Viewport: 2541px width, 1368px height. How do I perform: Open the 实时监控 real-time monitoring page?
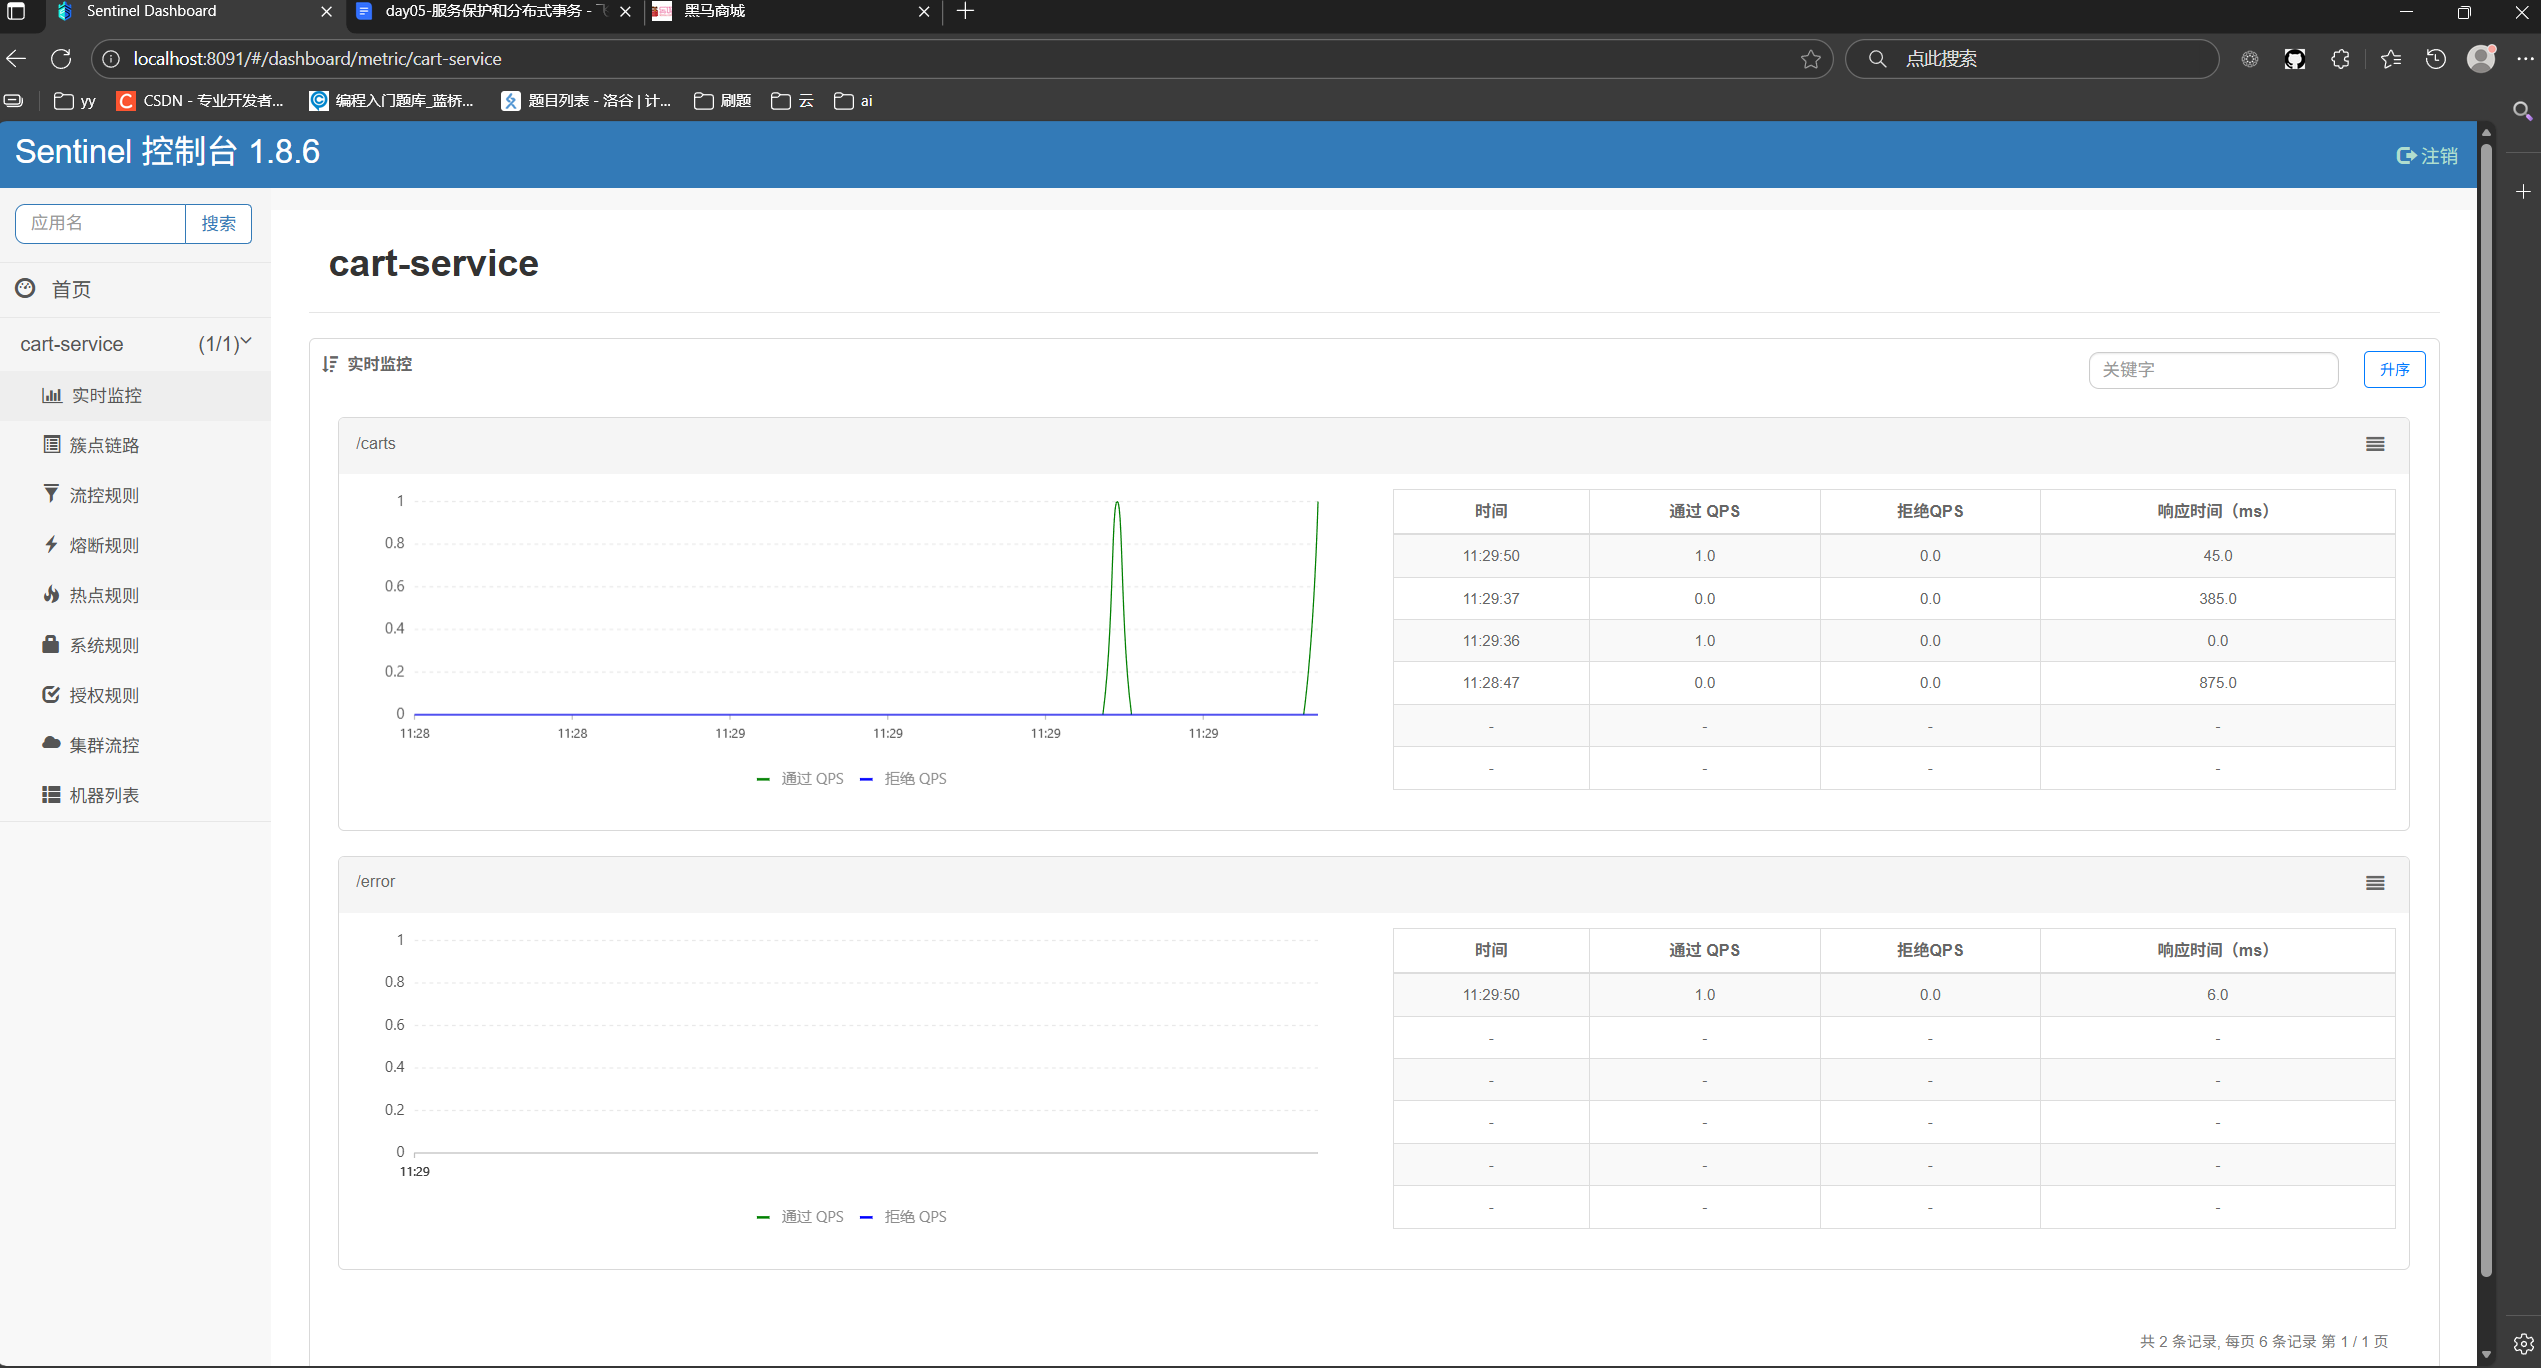pyautogui.click(x=104, y=395)
